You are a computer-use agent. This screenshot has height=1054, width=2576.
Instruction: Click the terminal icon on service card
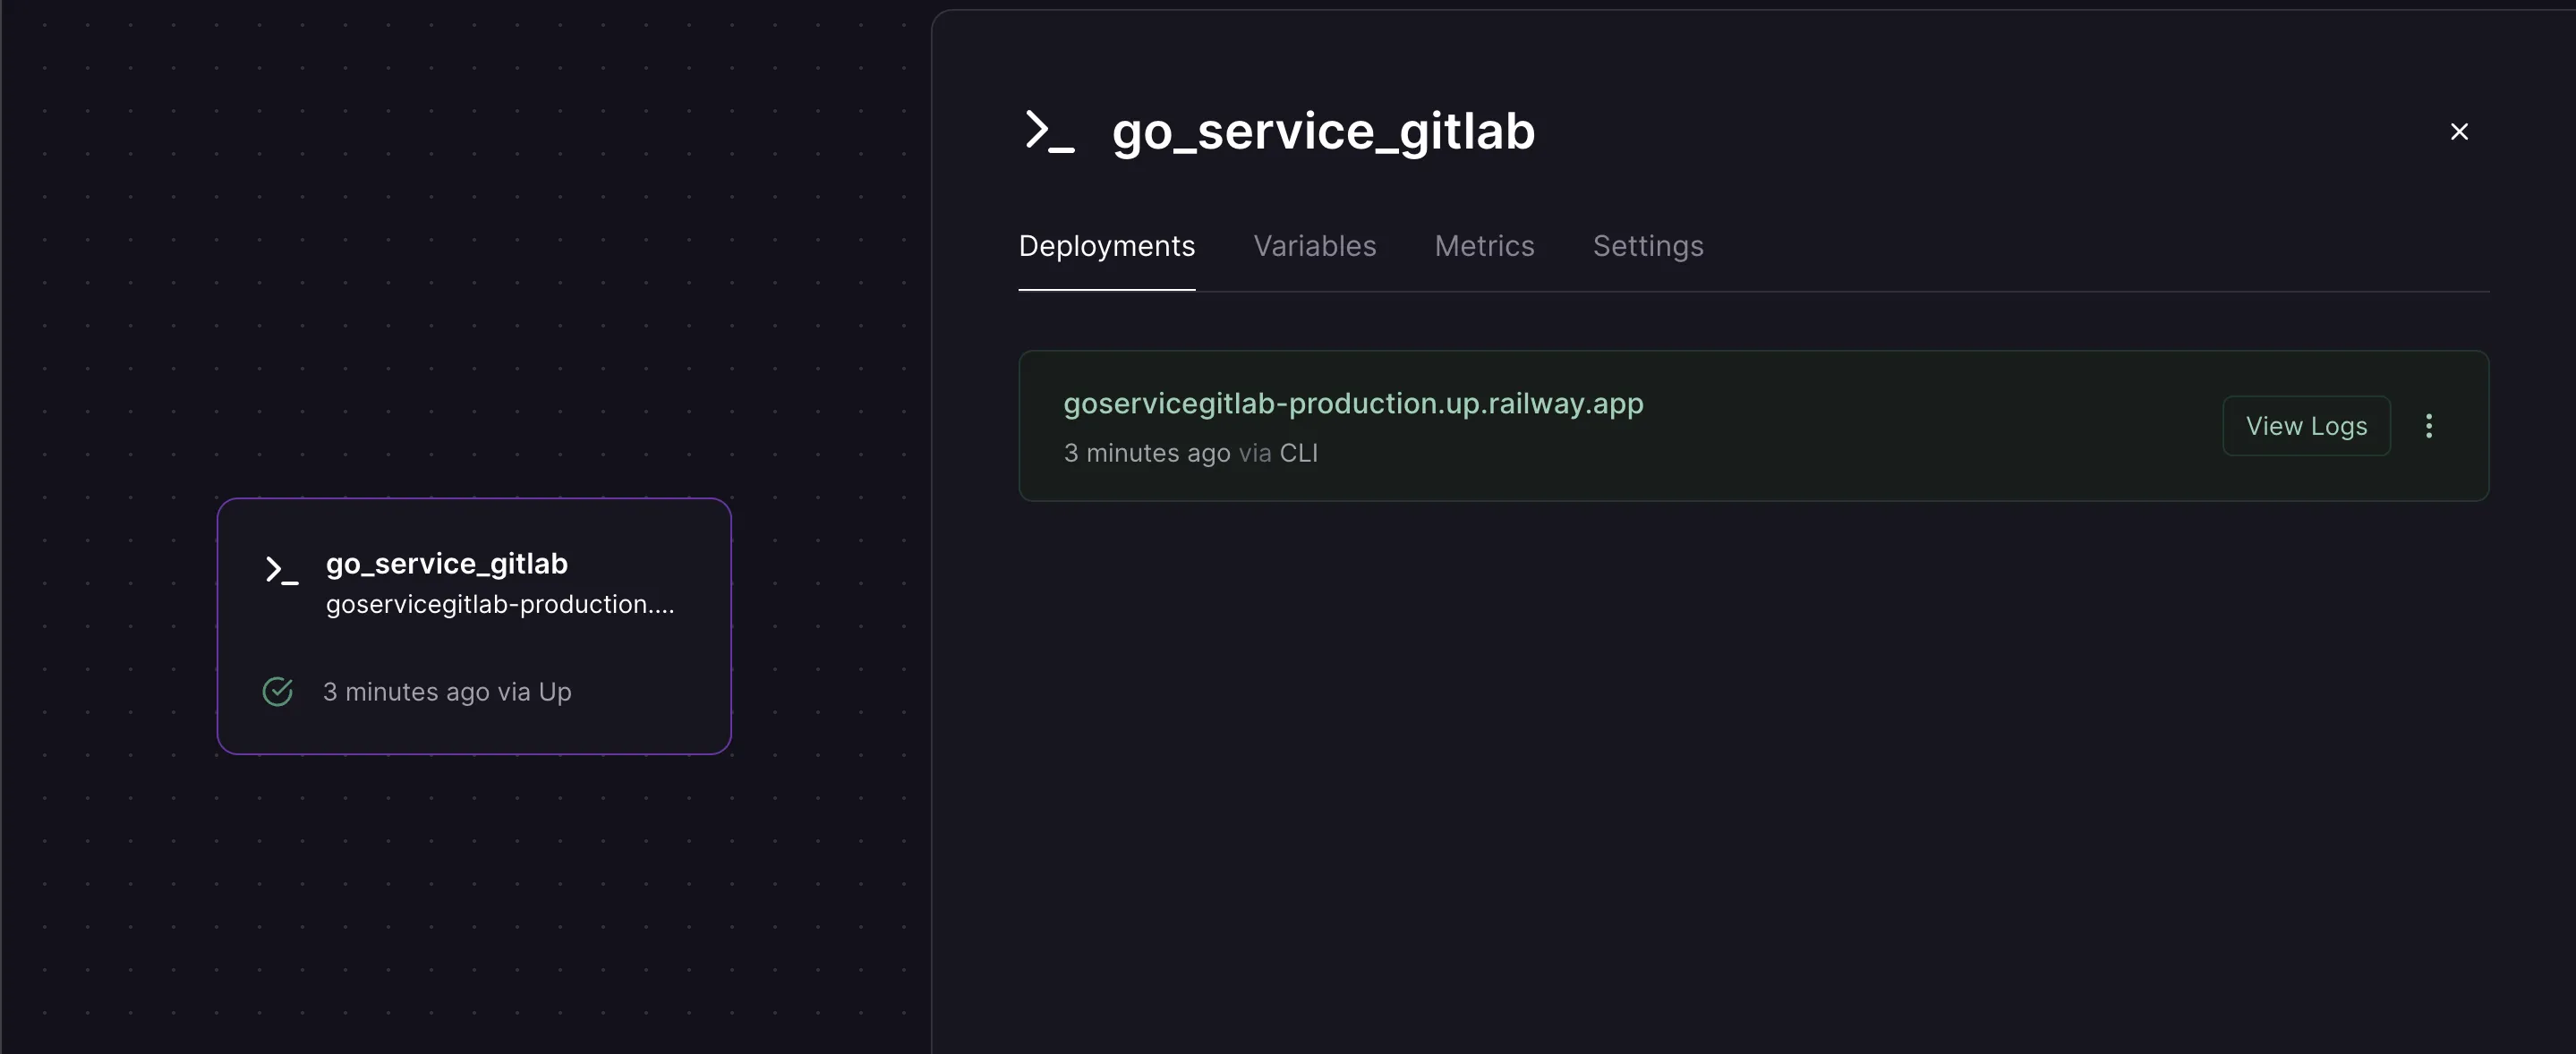tap(281, 570)
